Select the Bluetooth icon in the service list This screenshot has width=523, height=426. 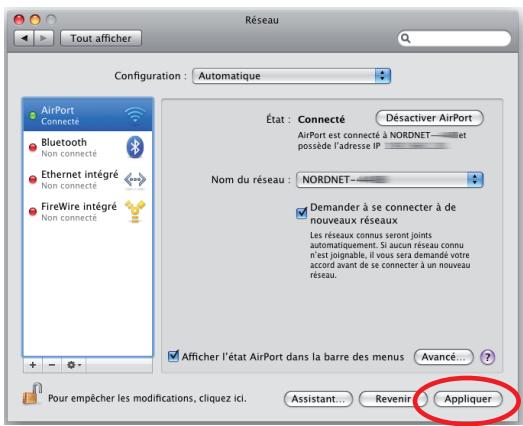click(x=135, y=147)
